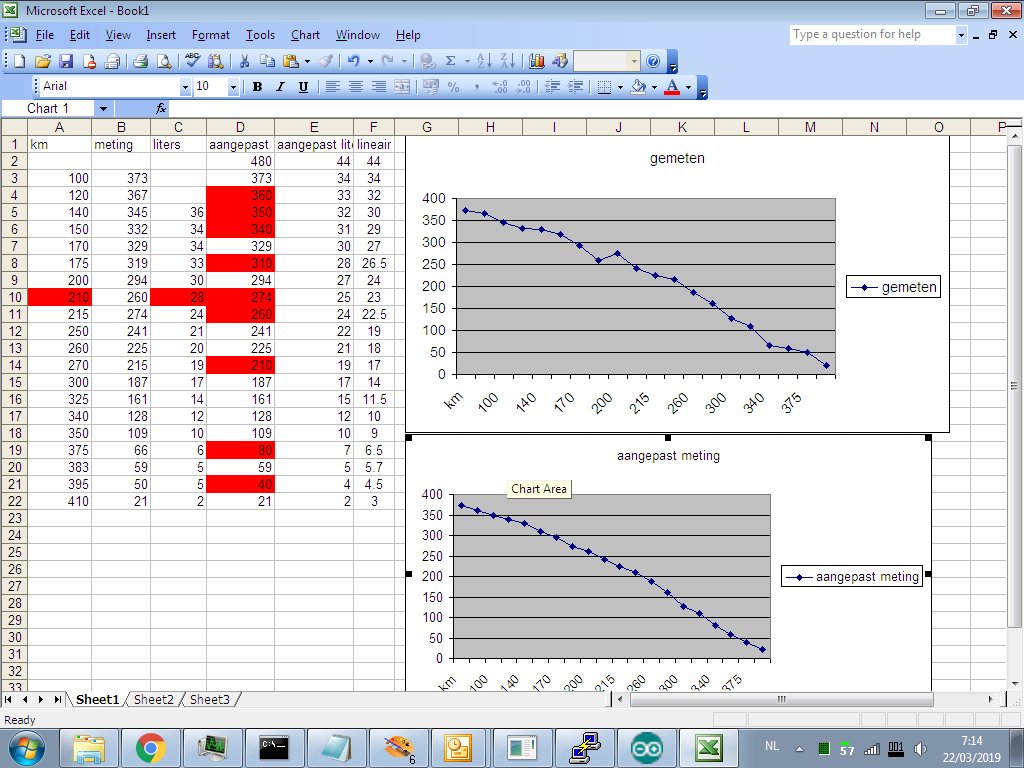Select column D header
This screenshot has width=1024, height=768.
(x=240, y=127)
